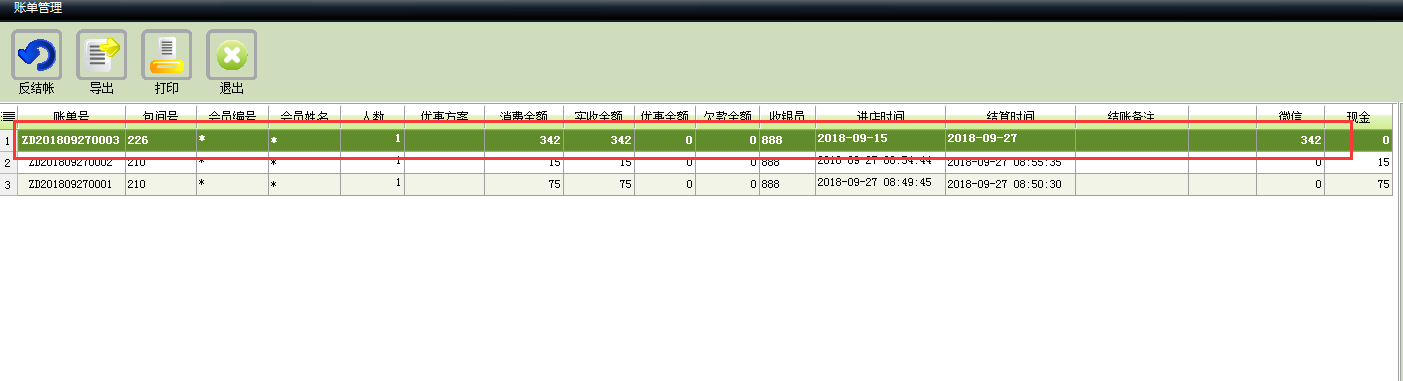
Task: Exit via the green 退出 icon
Action: click(x=231, y=55)
